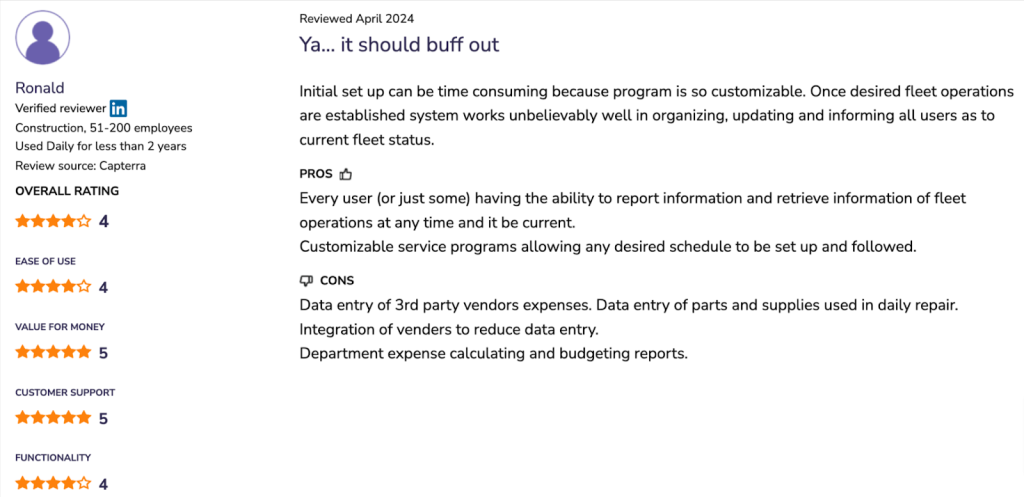Click the Overall Rating star row
Viewport: 1024px width, 497px height.
pyautogui.click(x=53, y=221)
